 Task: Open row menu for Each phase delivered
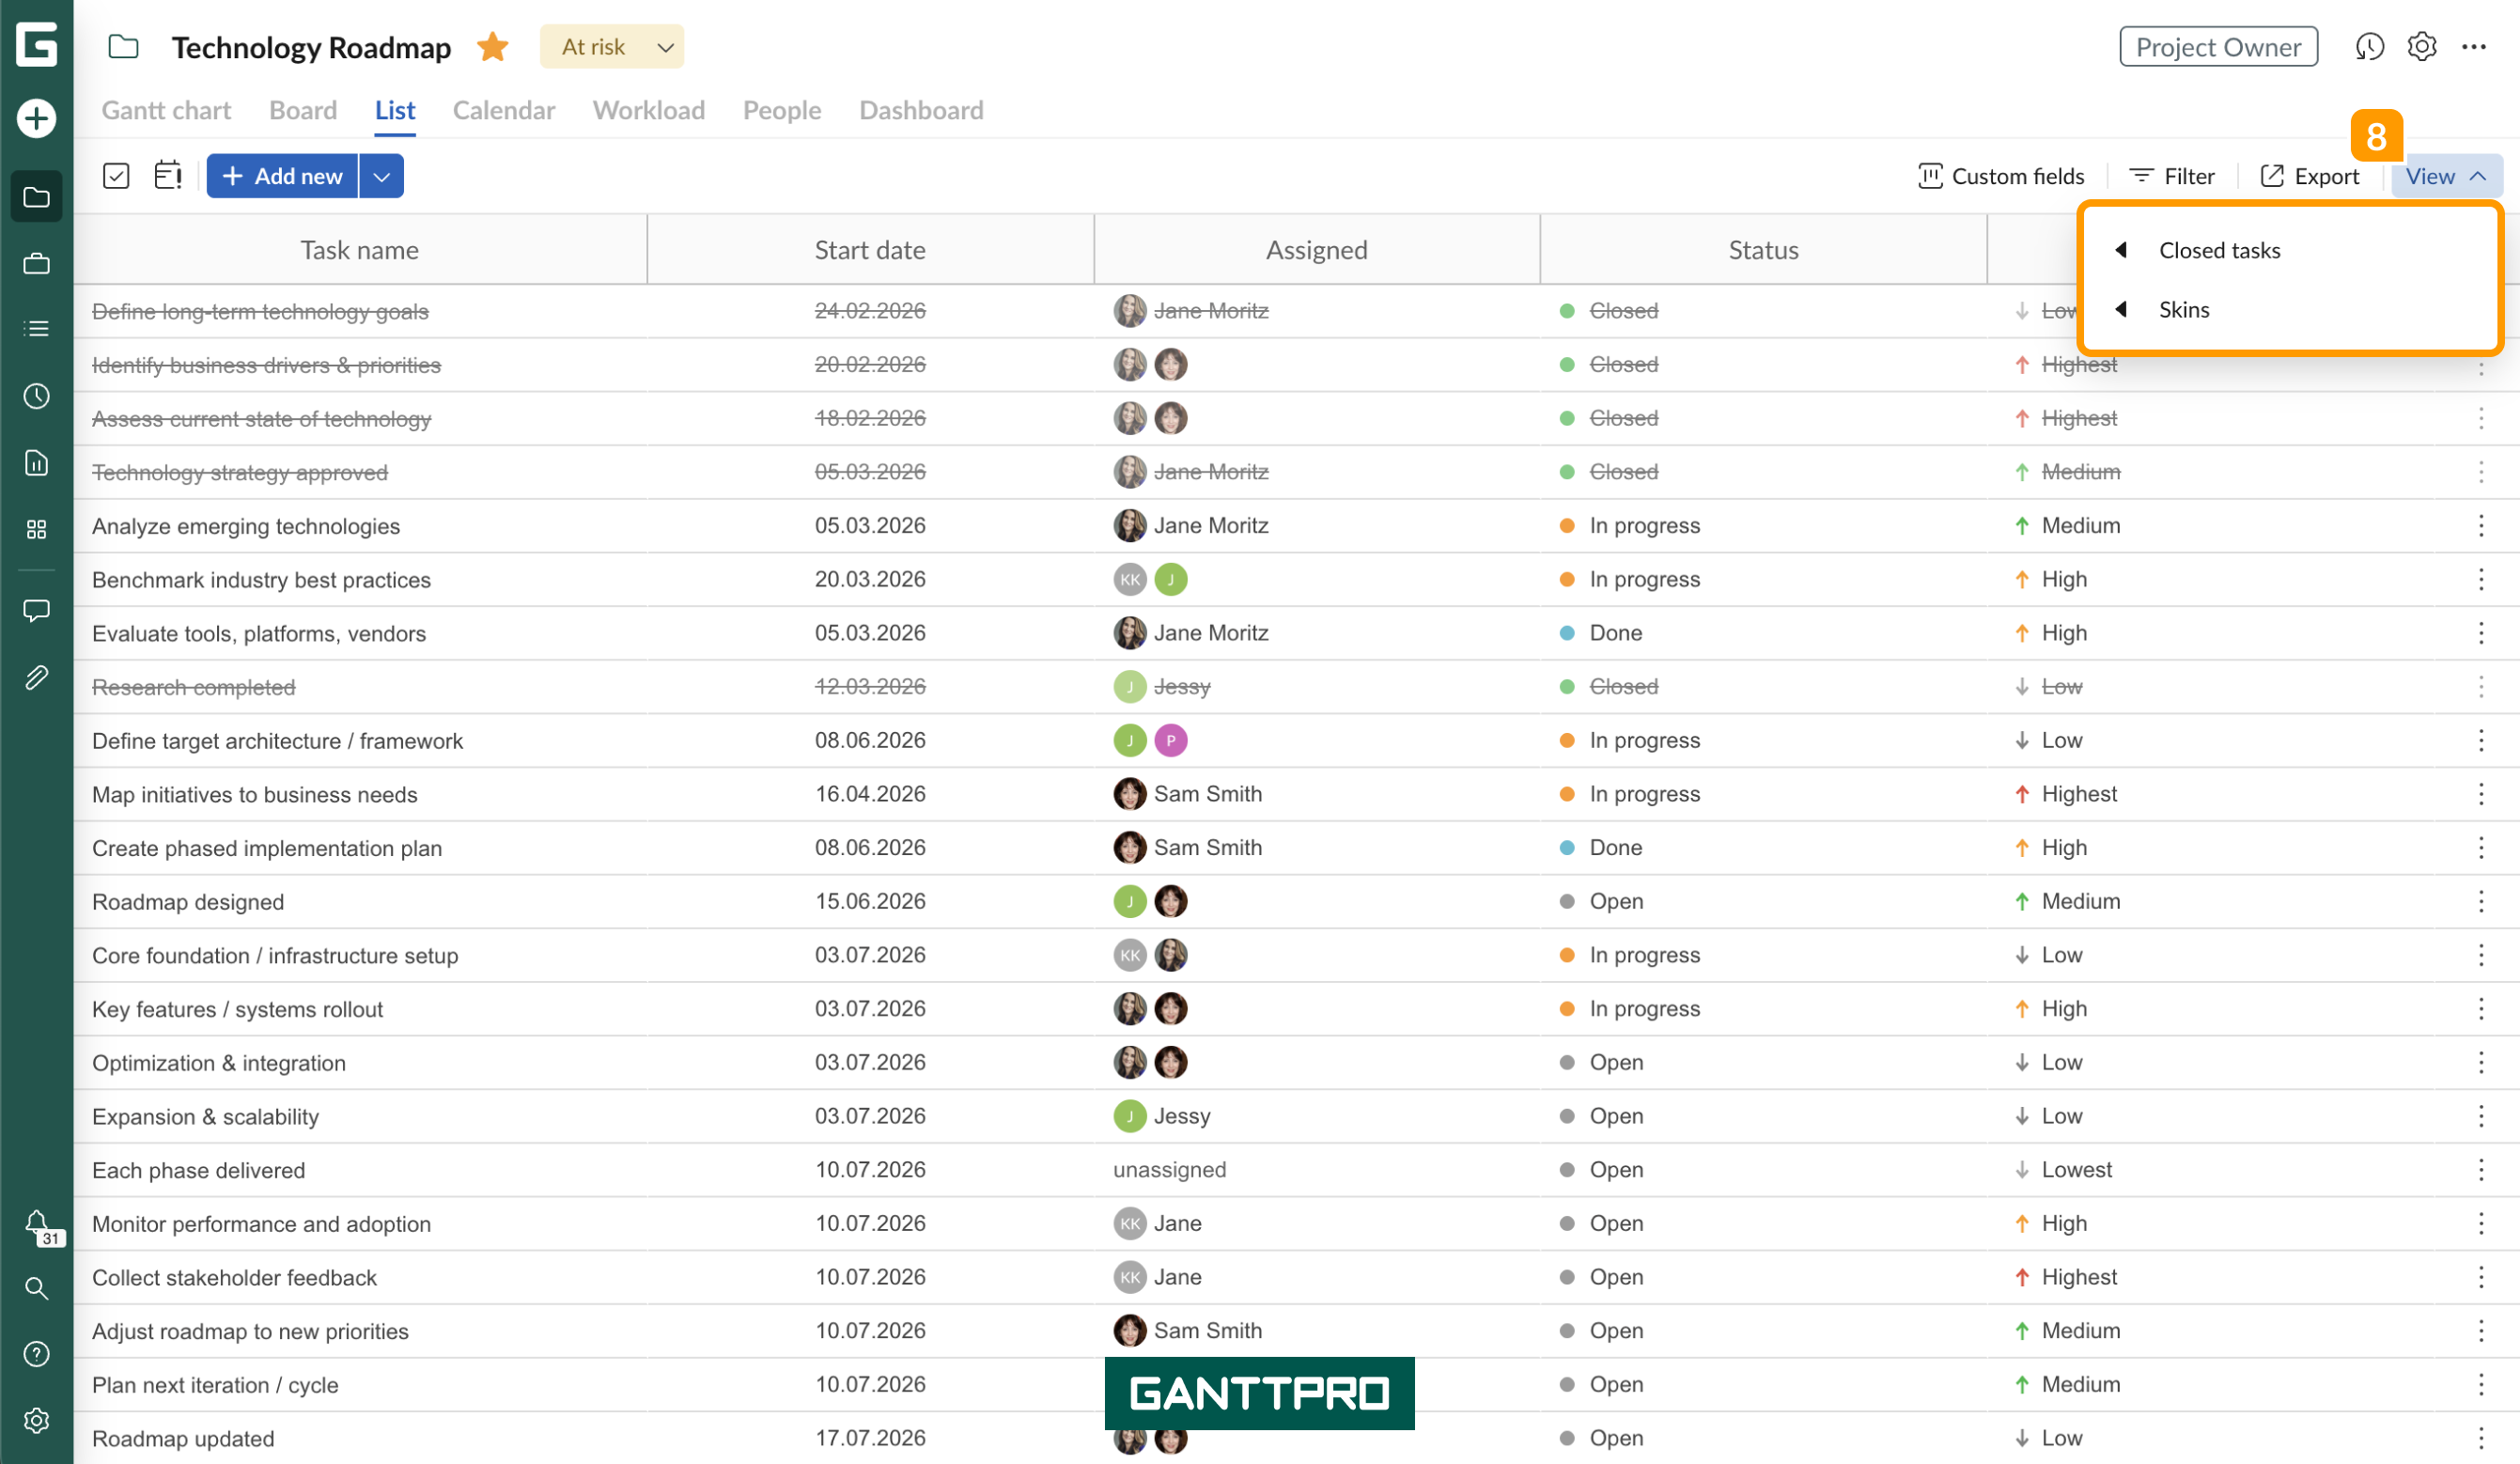(x=2481, y=1170)
